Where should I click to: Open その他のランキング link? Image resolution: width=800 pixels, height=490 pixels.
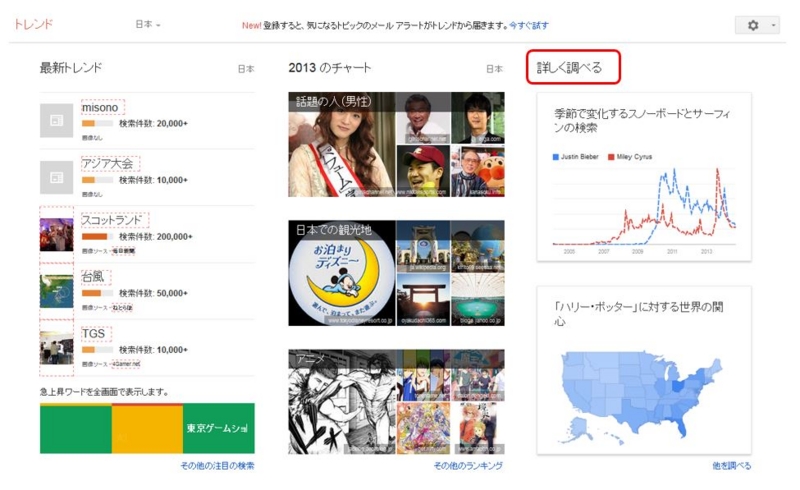pyautogui.click(x=468, y=466)
